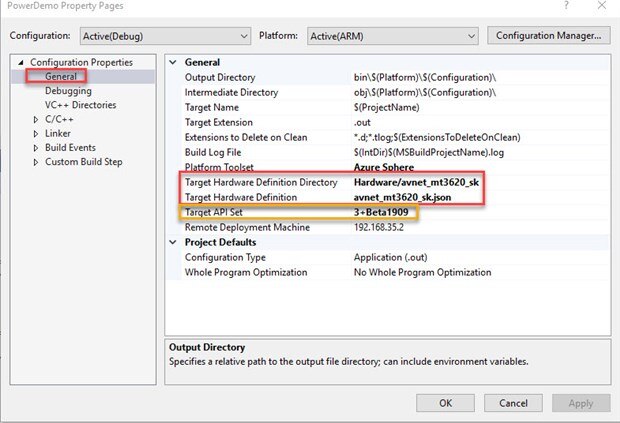This screenshot has width=620, height=423.
Task: Expand the C/C++ tree node arrow
Action: [36, 119]
